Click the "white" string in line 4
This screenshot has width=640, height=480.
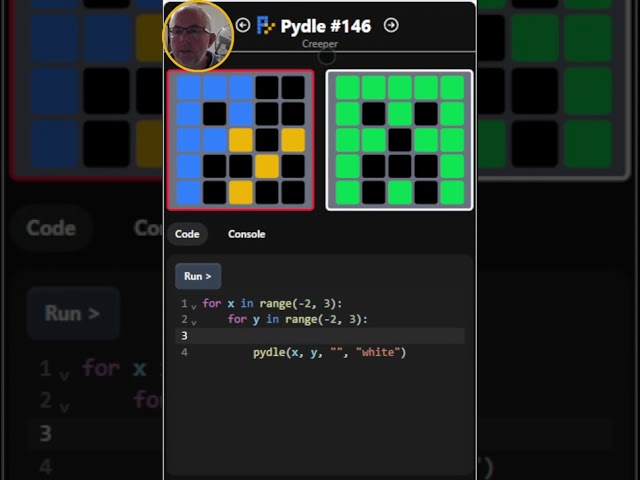tap(378, 352)
